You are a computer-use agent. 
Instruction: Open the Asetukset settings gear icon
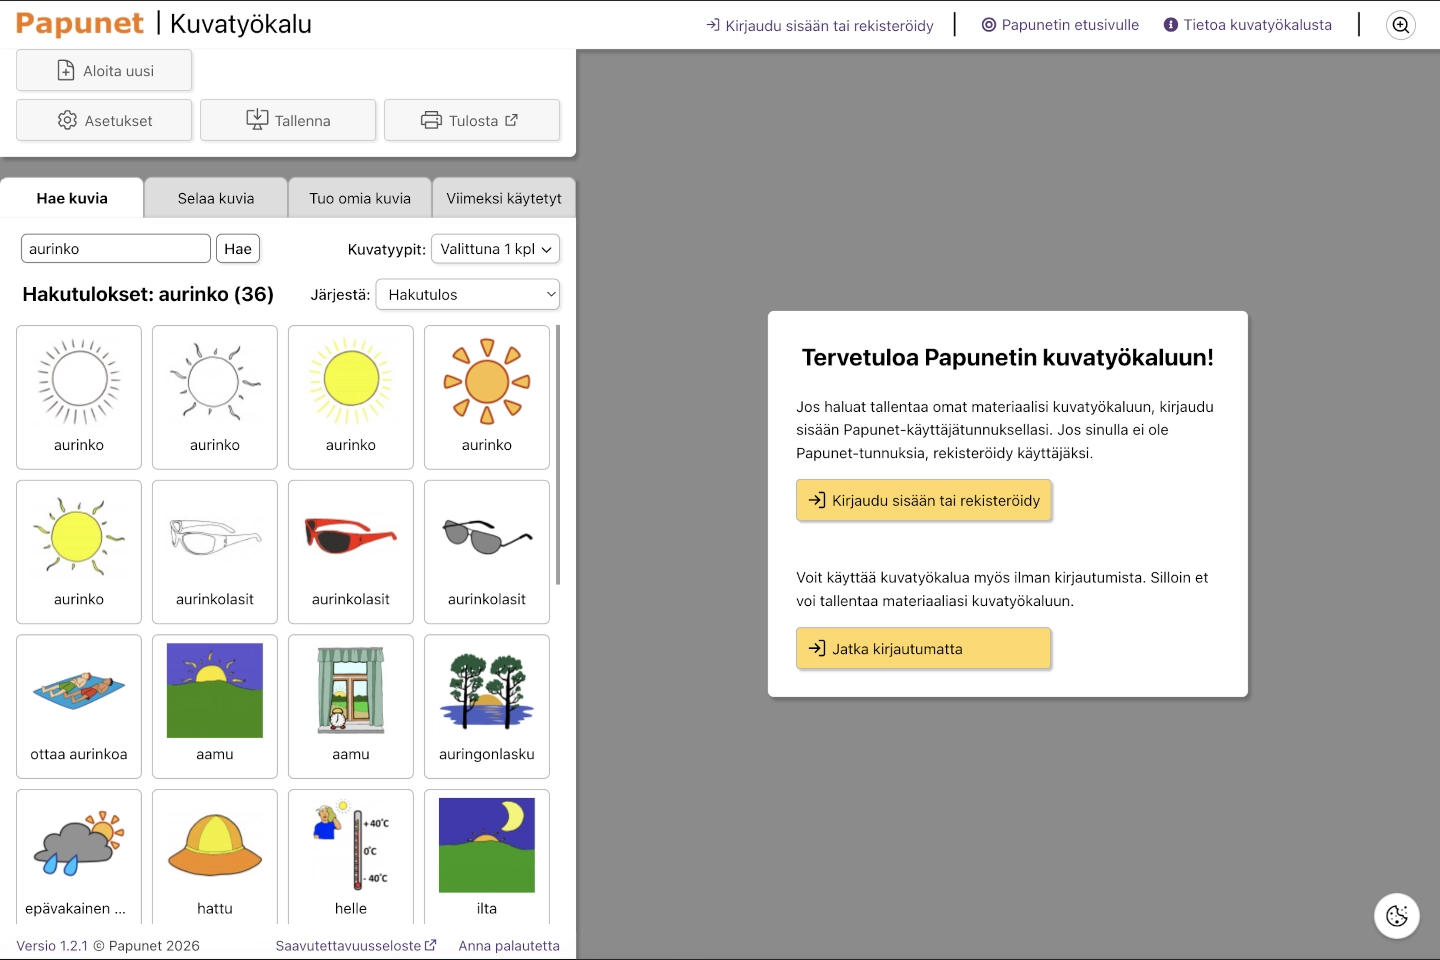67,120
